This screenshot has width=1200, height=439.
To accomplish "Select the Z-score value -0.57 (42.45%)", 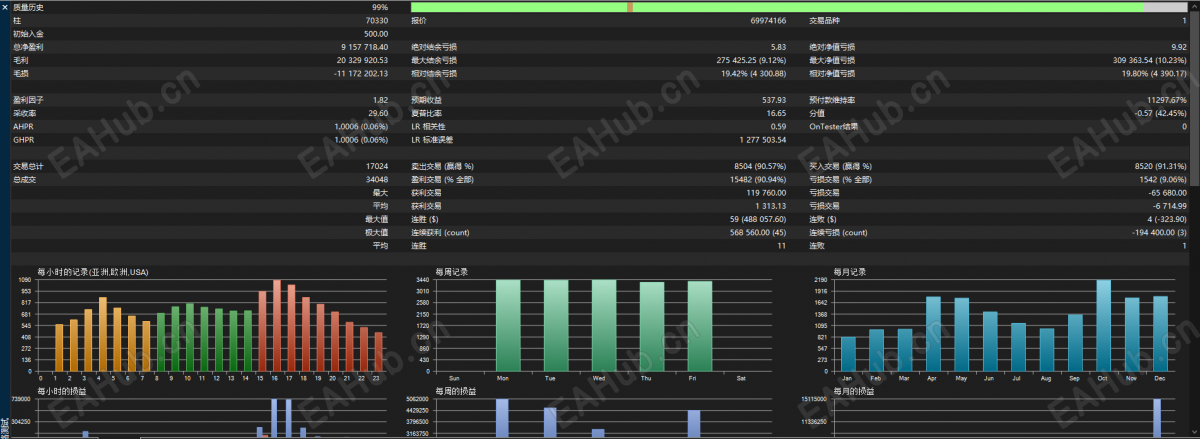I will (x=1161, y=113).
